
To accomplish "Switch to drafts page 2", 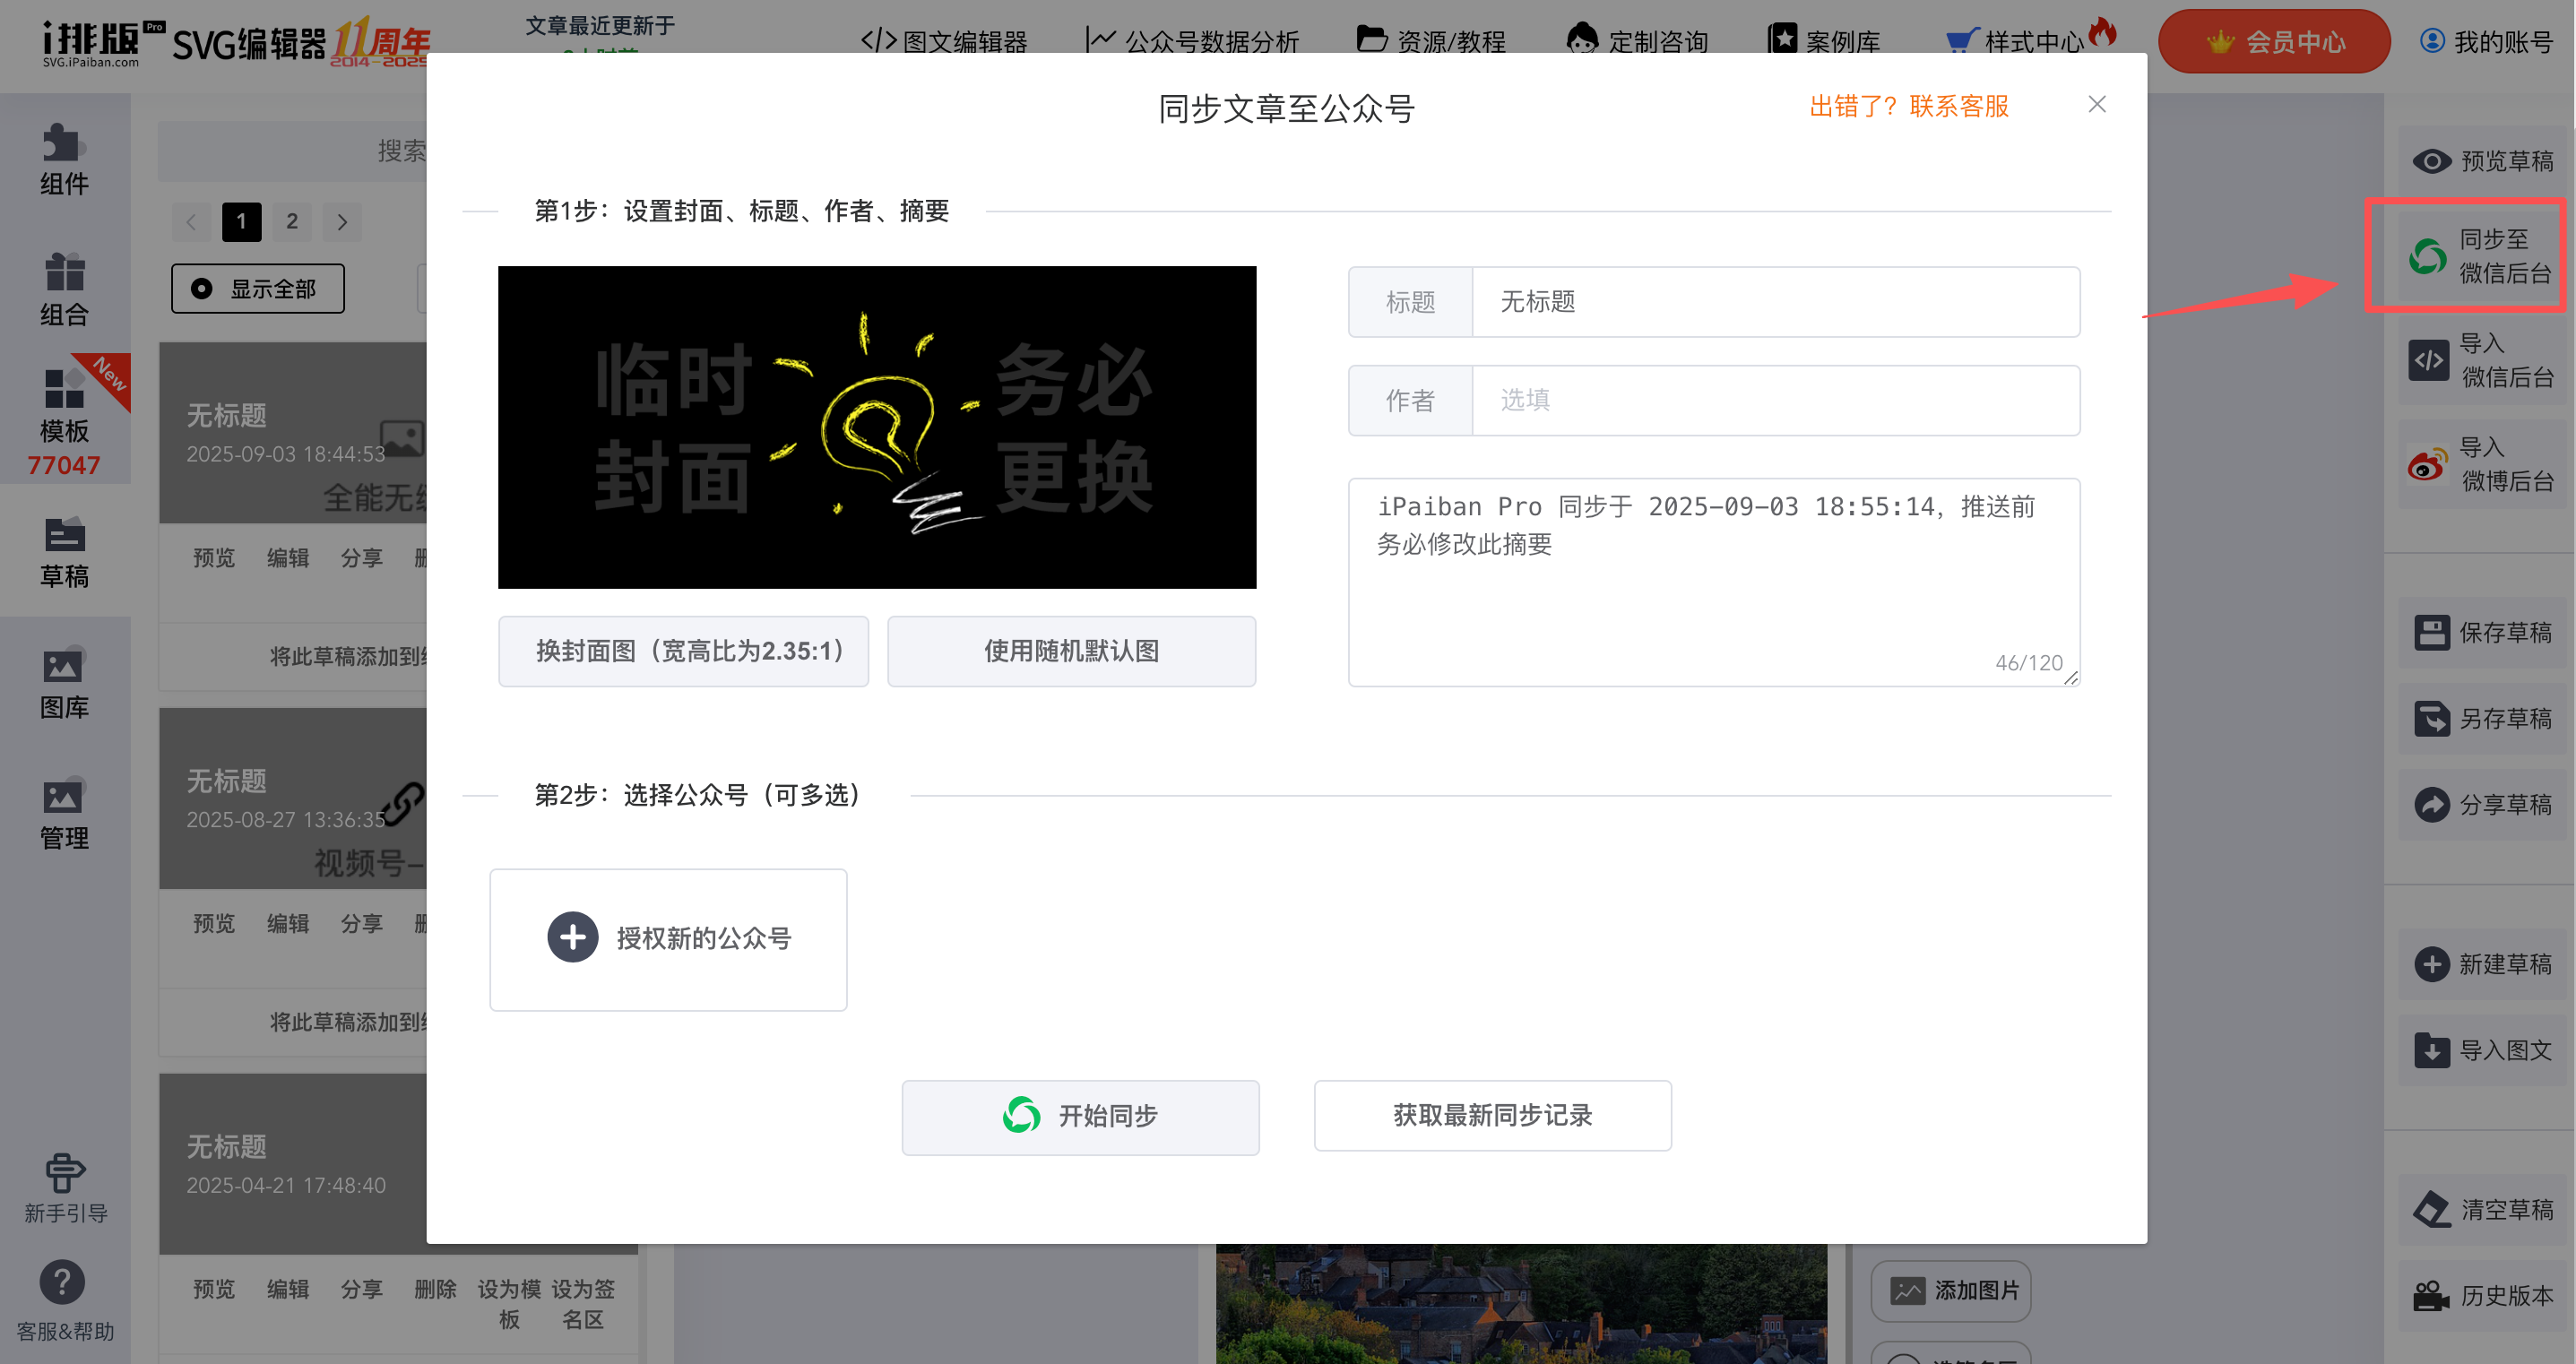I will click(292, 222).
